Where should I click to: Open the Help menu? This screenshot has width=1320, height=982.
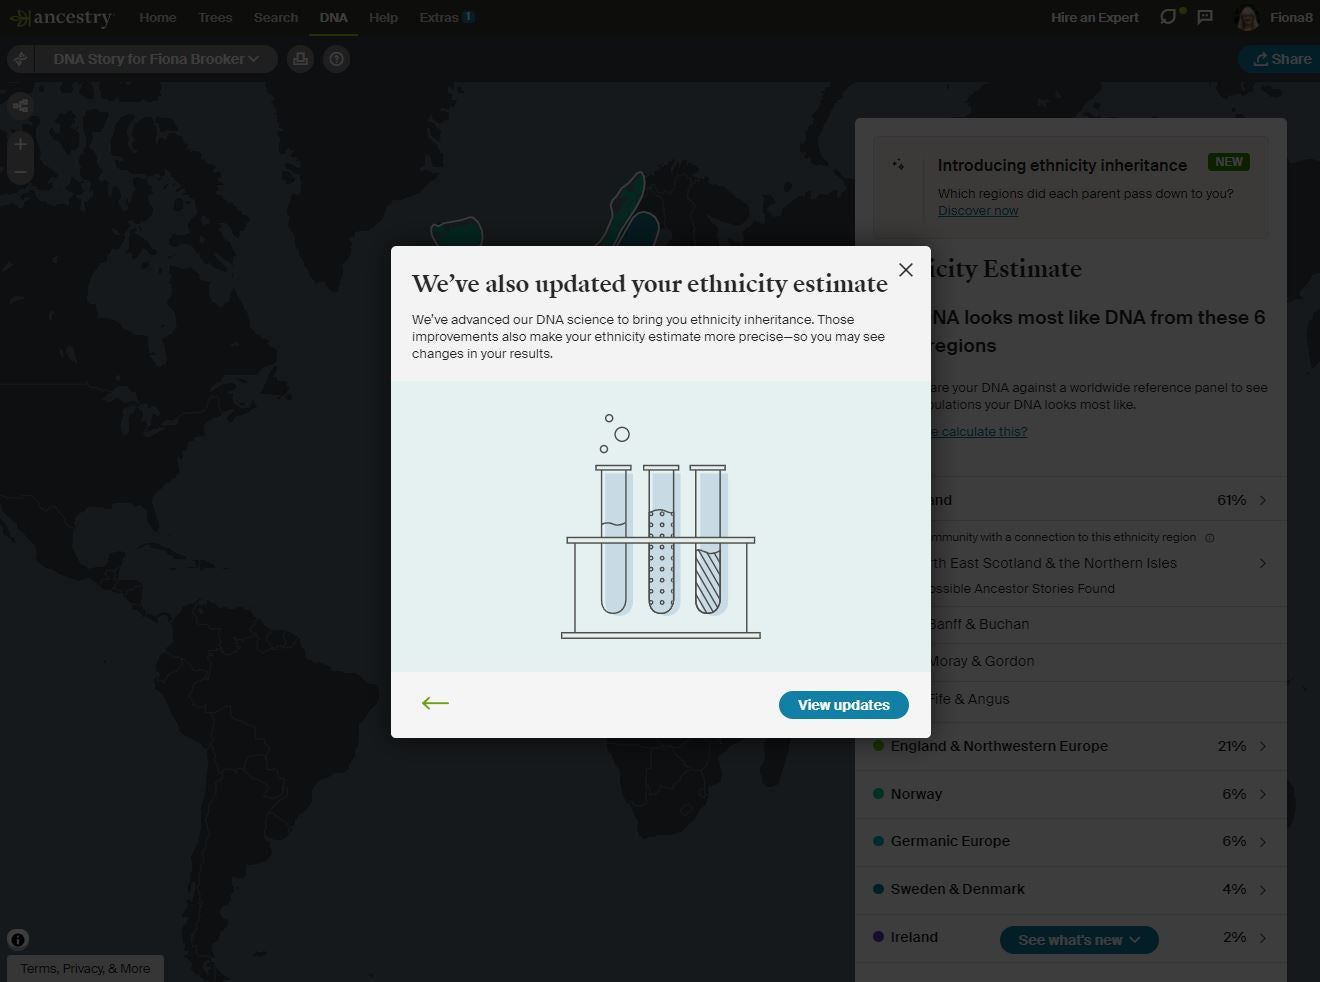pyautogui.click(x=383, y=17)
